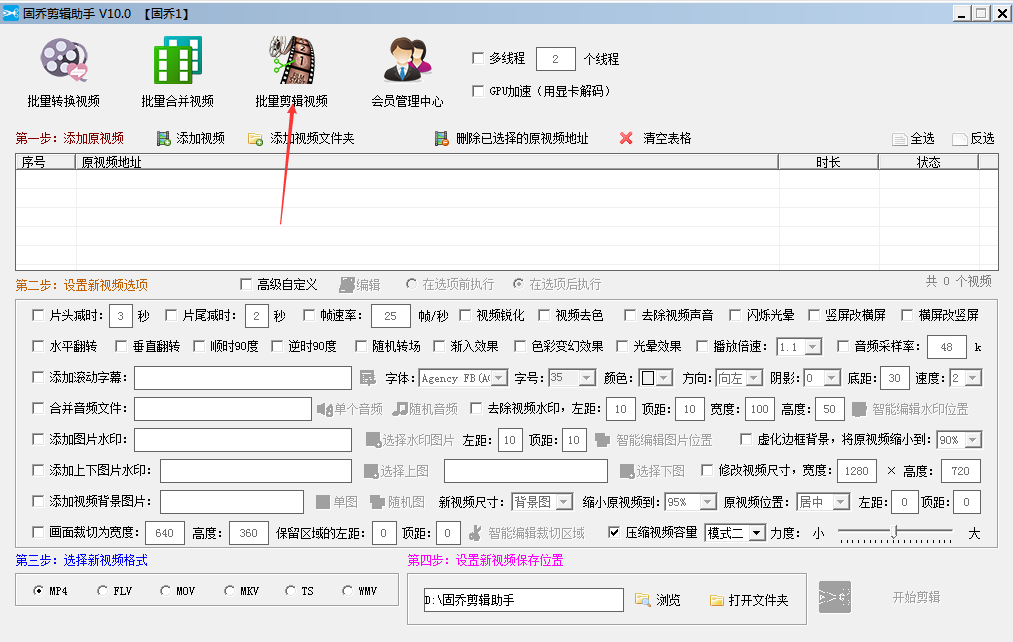Viewport: 1013px width, 642px height.
Task: Click the 单个音频 speaker icon
Action: click(324, 409)
